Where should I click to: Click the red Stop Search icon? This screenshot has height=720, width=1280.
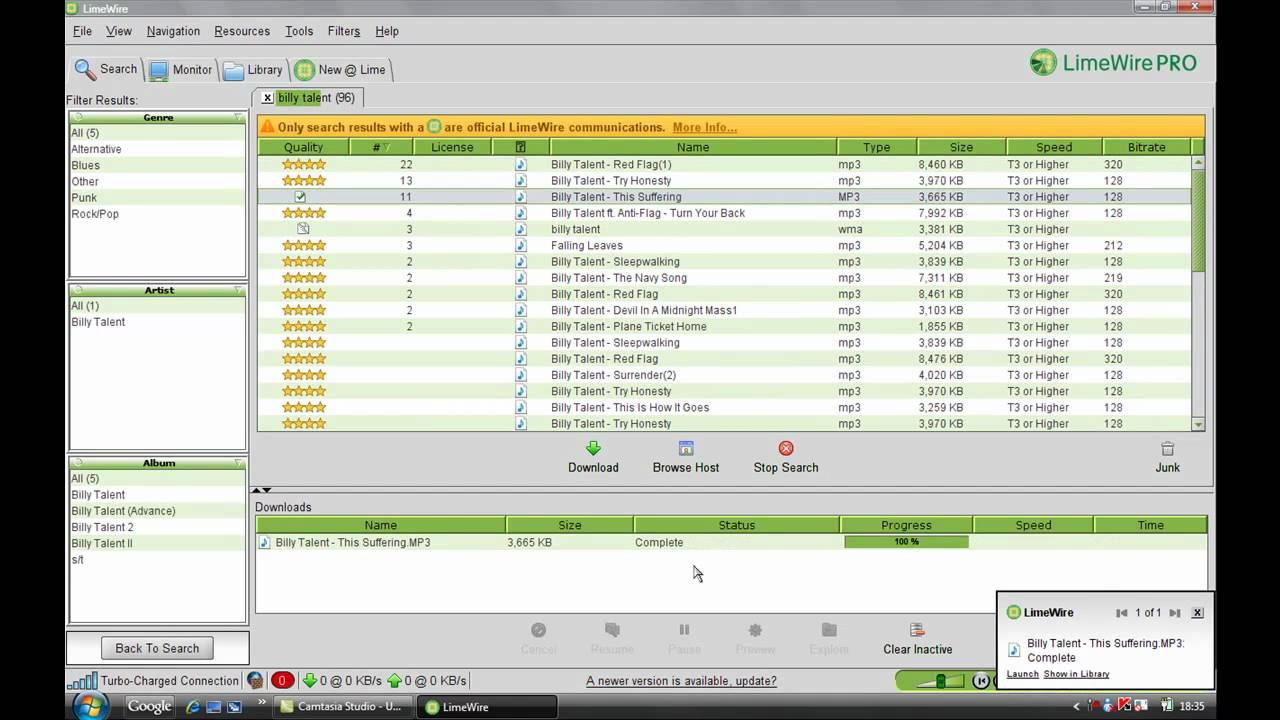(x=786, y=448)
